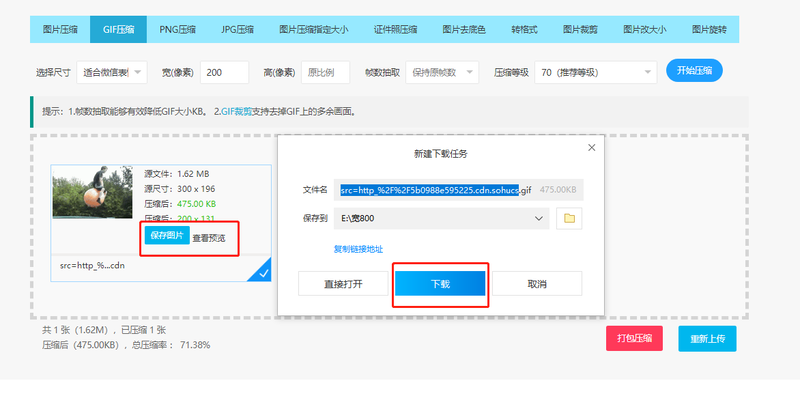
Task: Expand the 选择尺寸 dropdown
Action: [x=112, y=72]
